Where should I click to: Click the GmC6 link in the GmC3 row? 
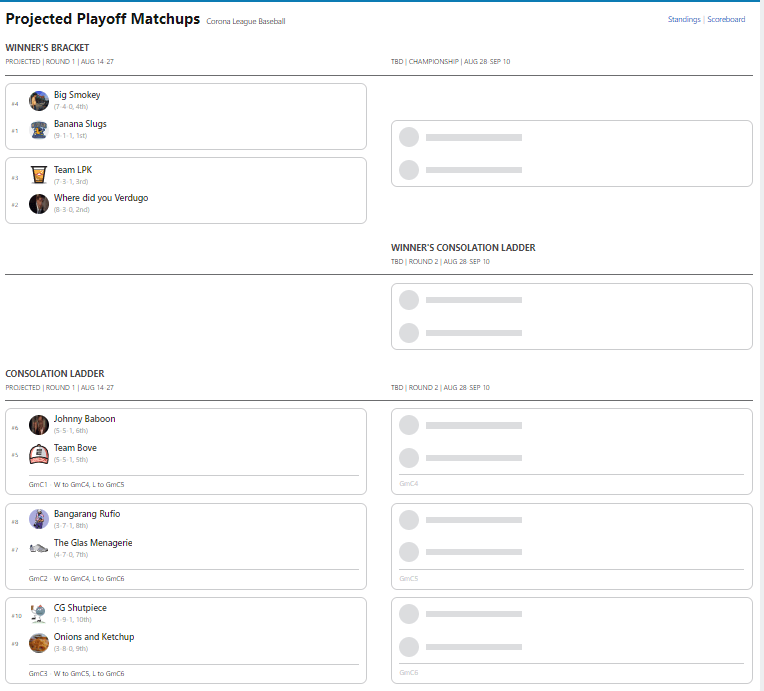point(115,673)
